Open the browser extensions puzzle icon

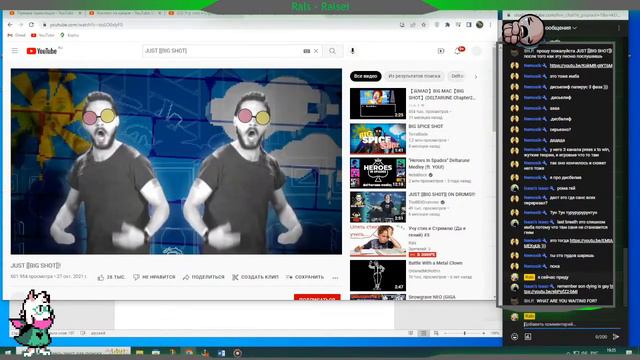pos(447,25)
